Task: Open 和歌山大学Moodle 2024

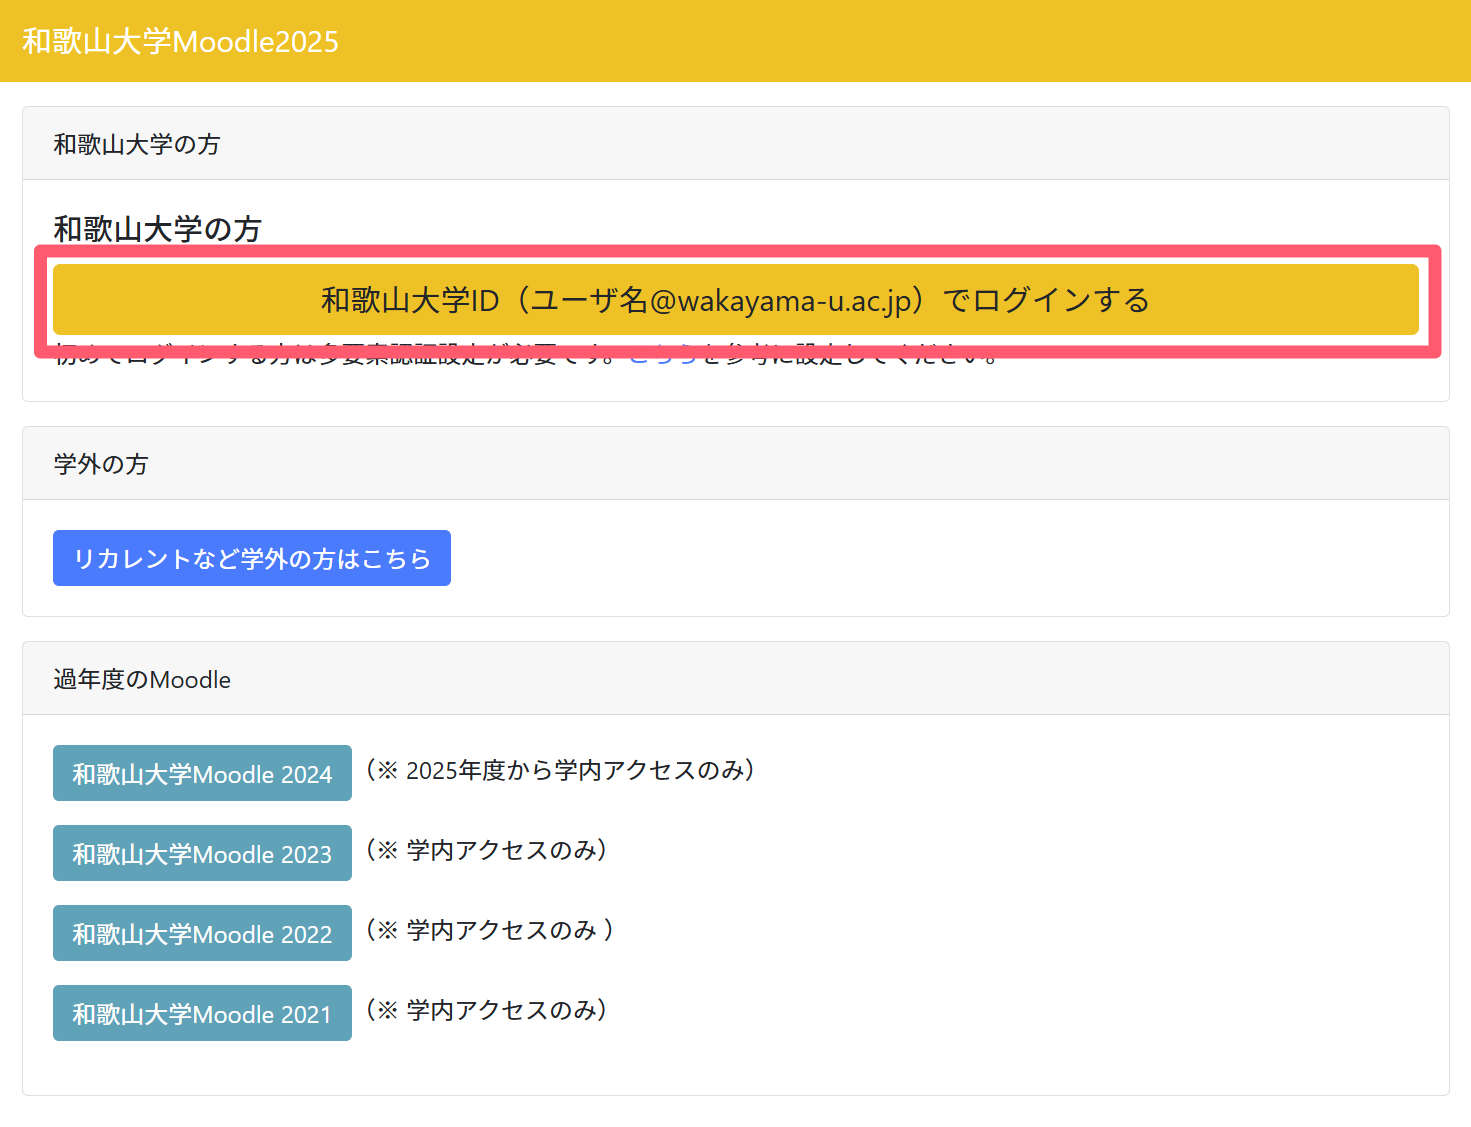Action: point(202,773)
